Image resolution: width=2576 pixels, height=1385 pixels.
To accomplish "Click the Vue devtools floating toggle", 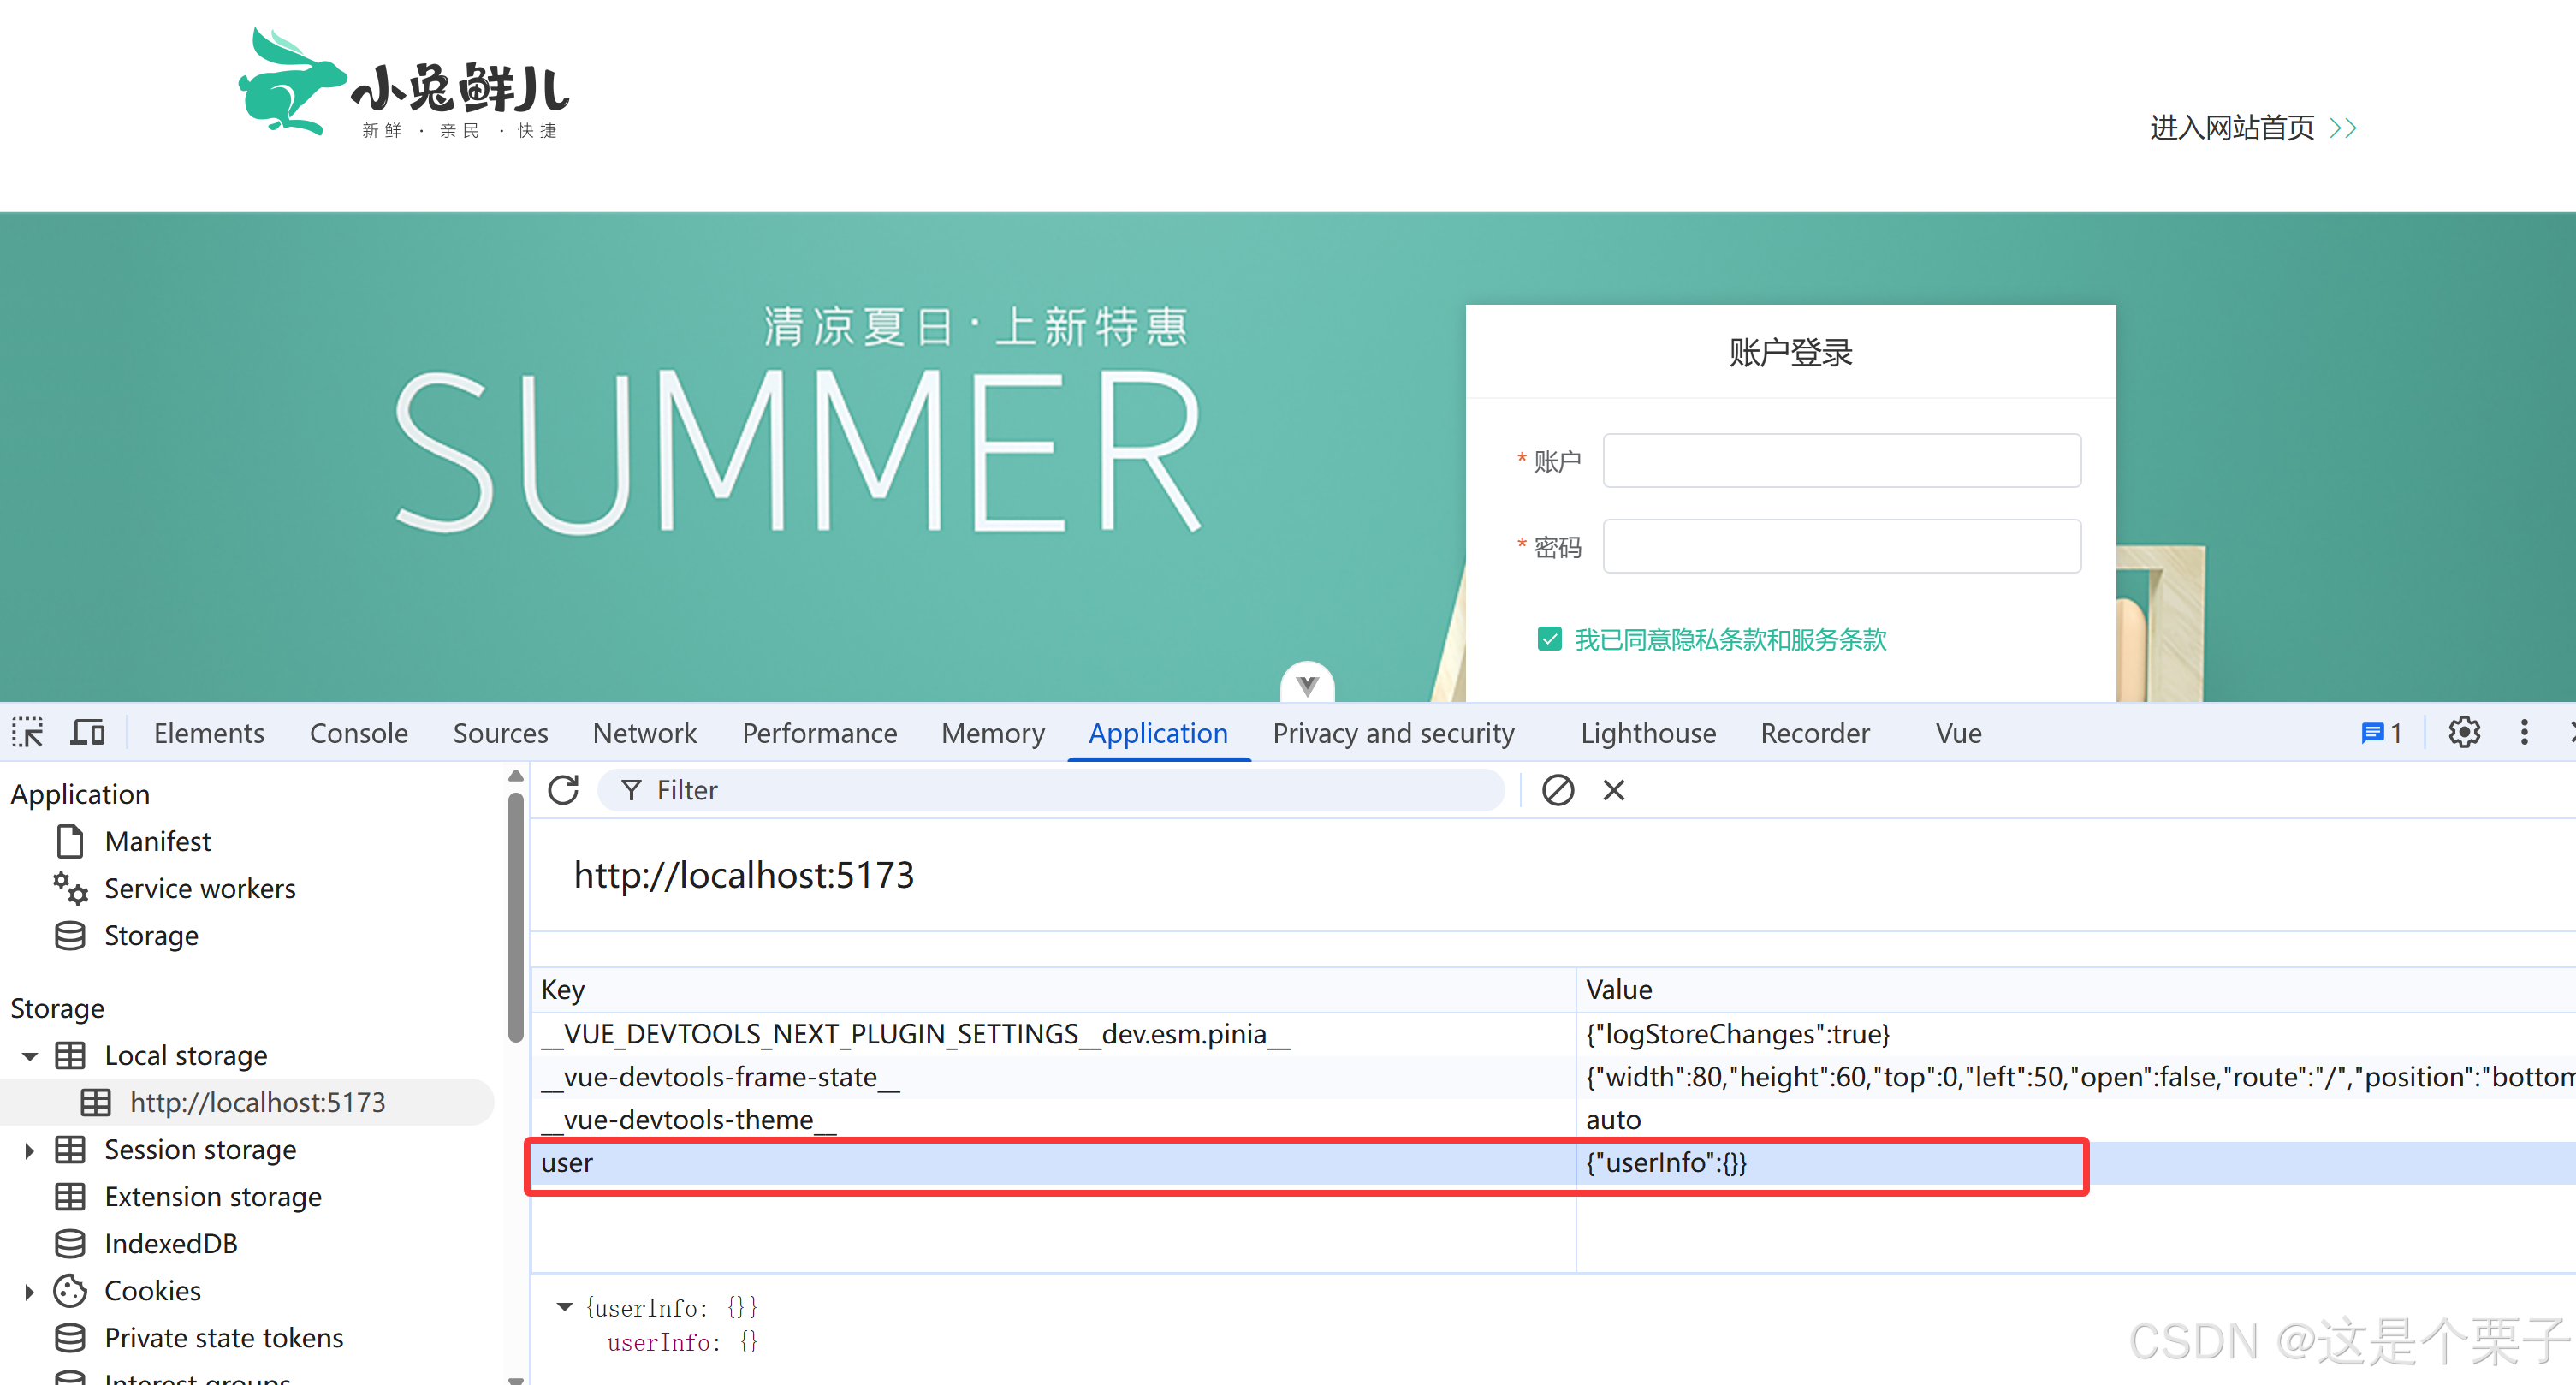I will click(1307, 684).
